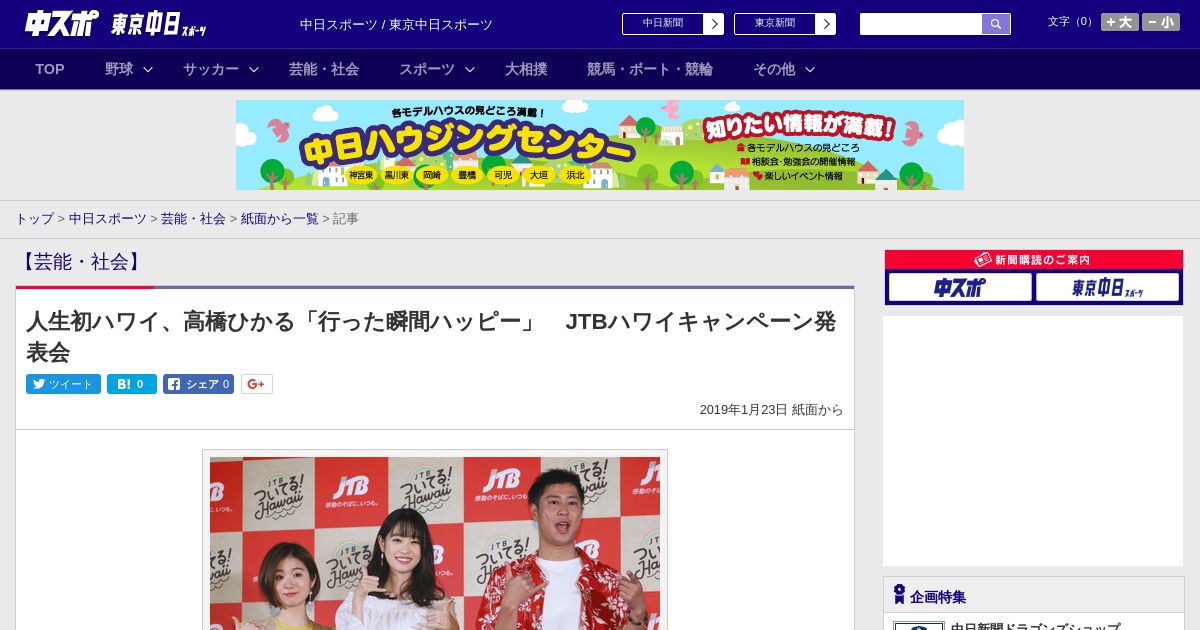Click the 中日新聞ドラゴンズショップ thumbnail

(919, 626)
